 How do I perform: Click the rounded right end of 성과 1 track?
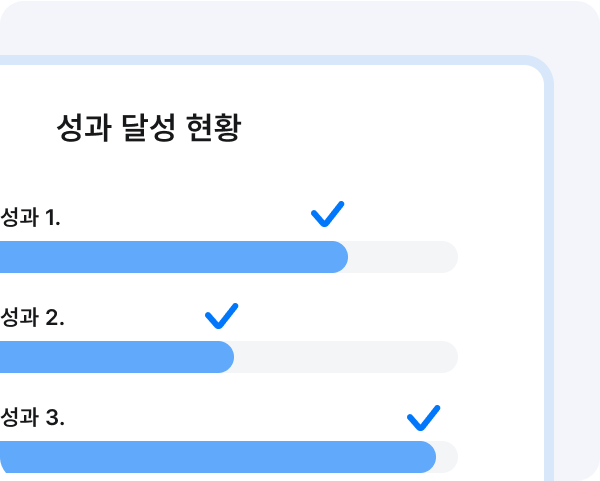(450, 257)
